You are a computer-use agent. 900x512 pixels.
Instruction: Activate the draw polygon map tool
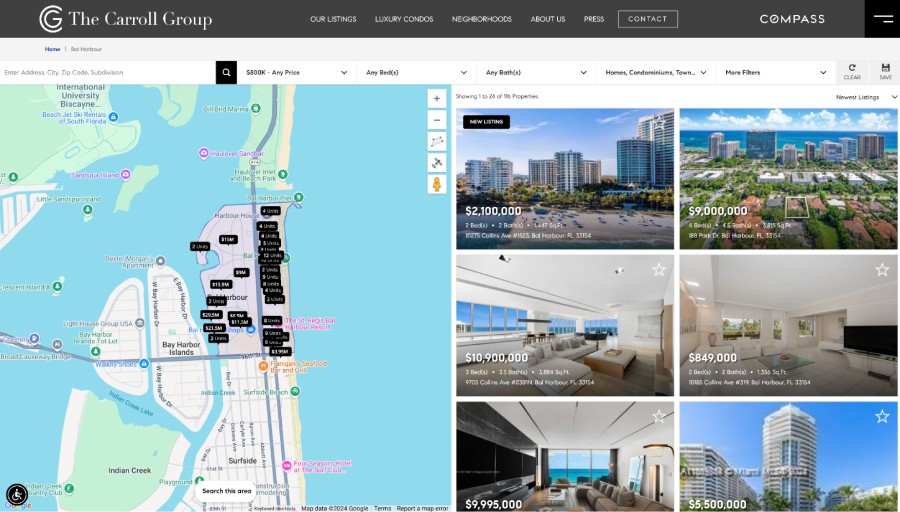(x=436, y=141)
